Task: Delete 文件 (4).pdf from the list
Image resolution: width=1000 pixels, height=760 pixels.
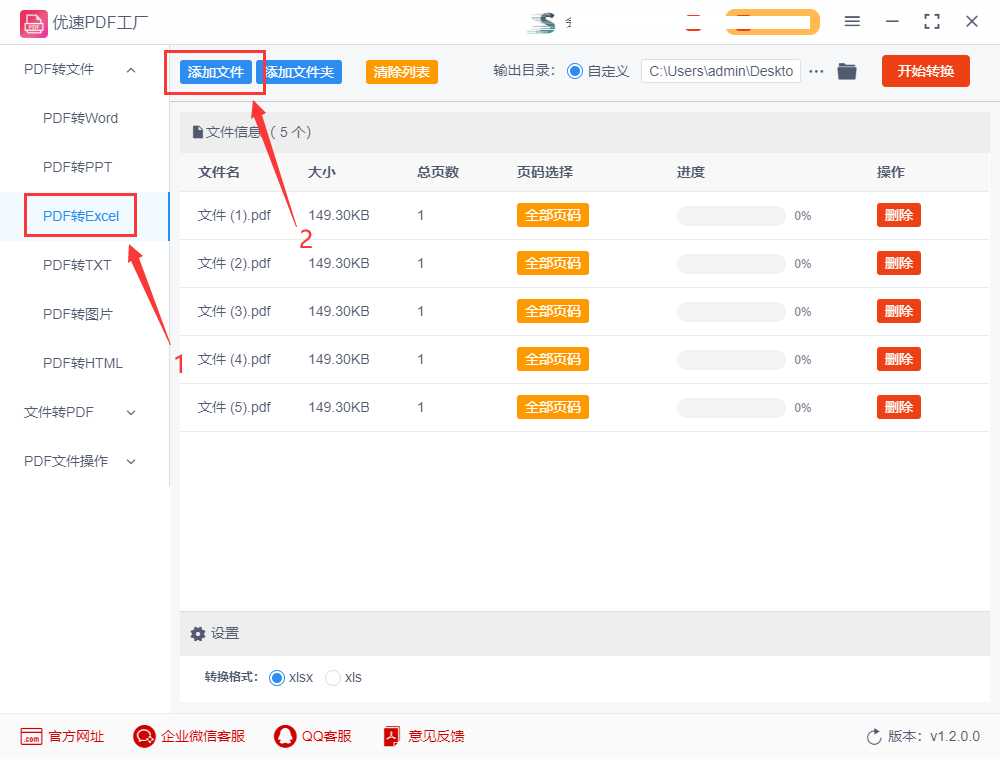Action: 899,360
